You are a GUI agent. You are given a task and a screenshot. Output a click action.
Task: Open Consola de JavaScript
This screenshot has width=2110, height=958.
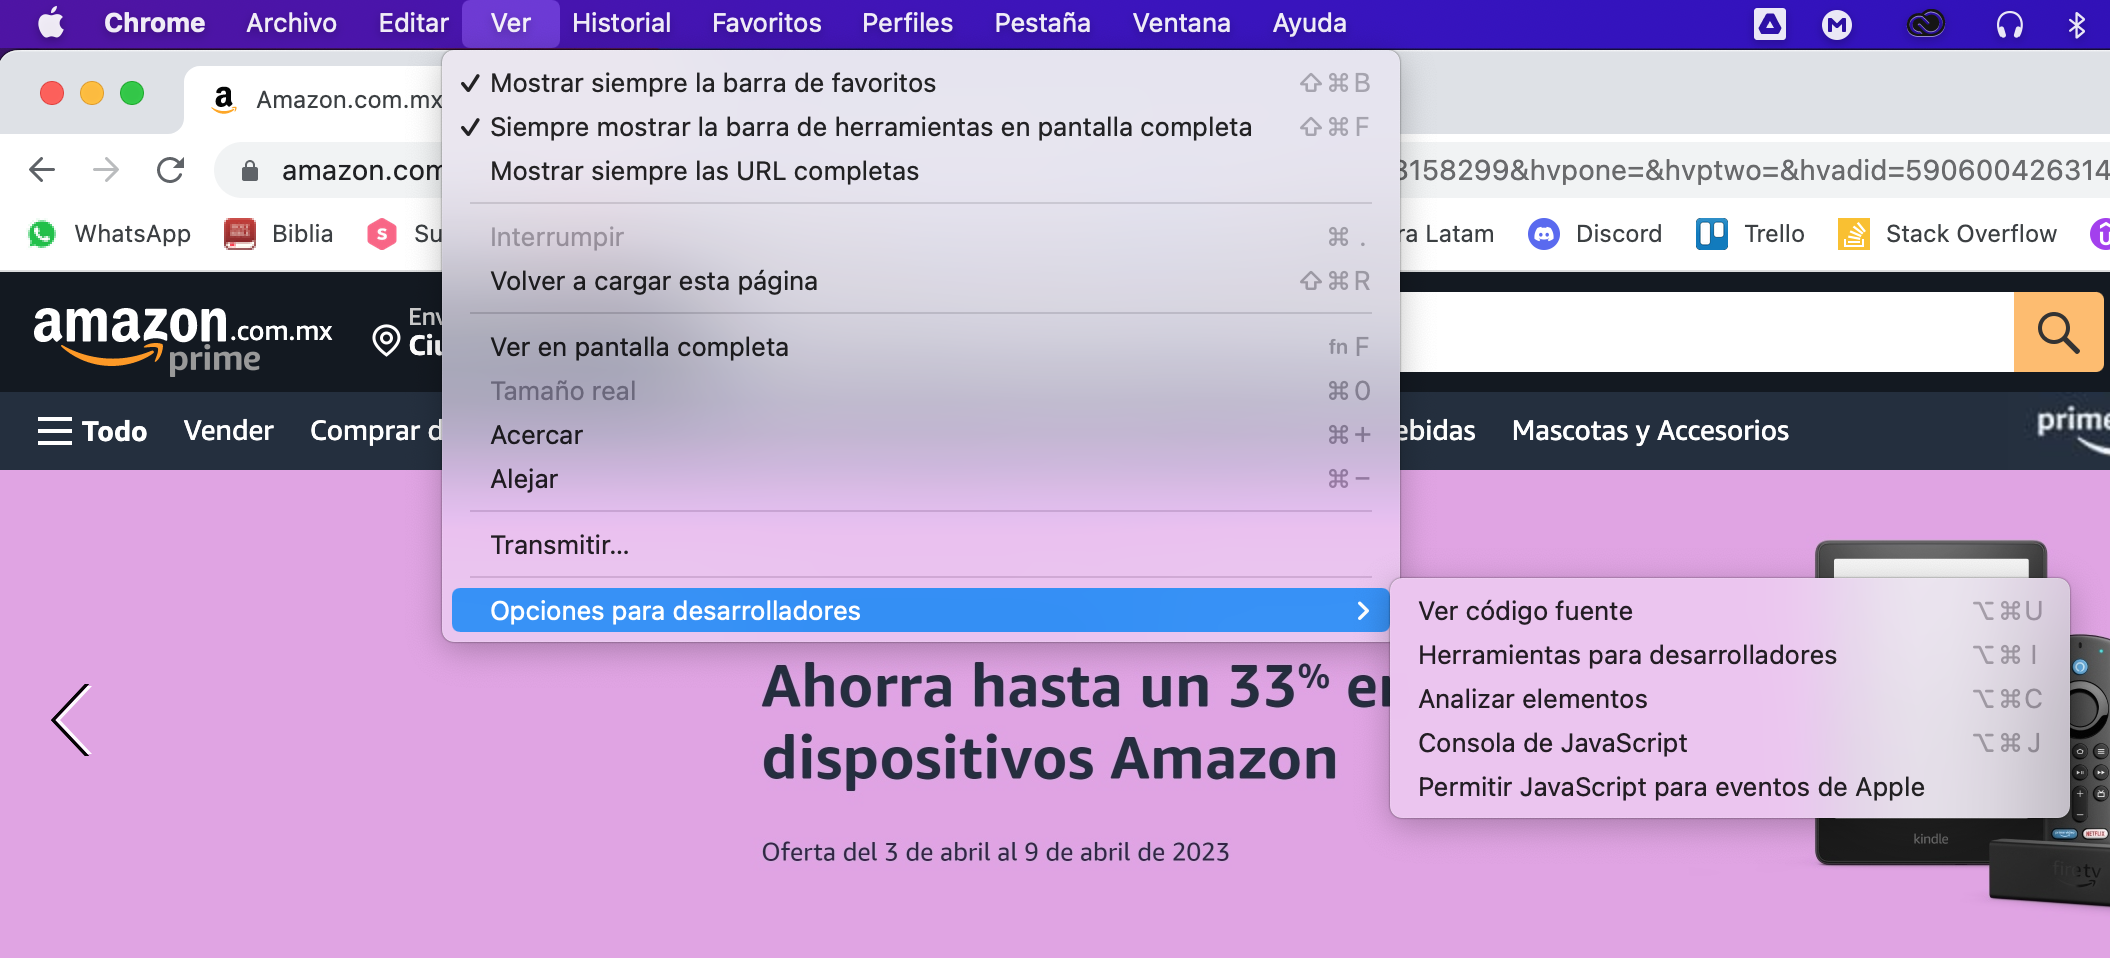pyautogui.click(x=1729, y=743)
